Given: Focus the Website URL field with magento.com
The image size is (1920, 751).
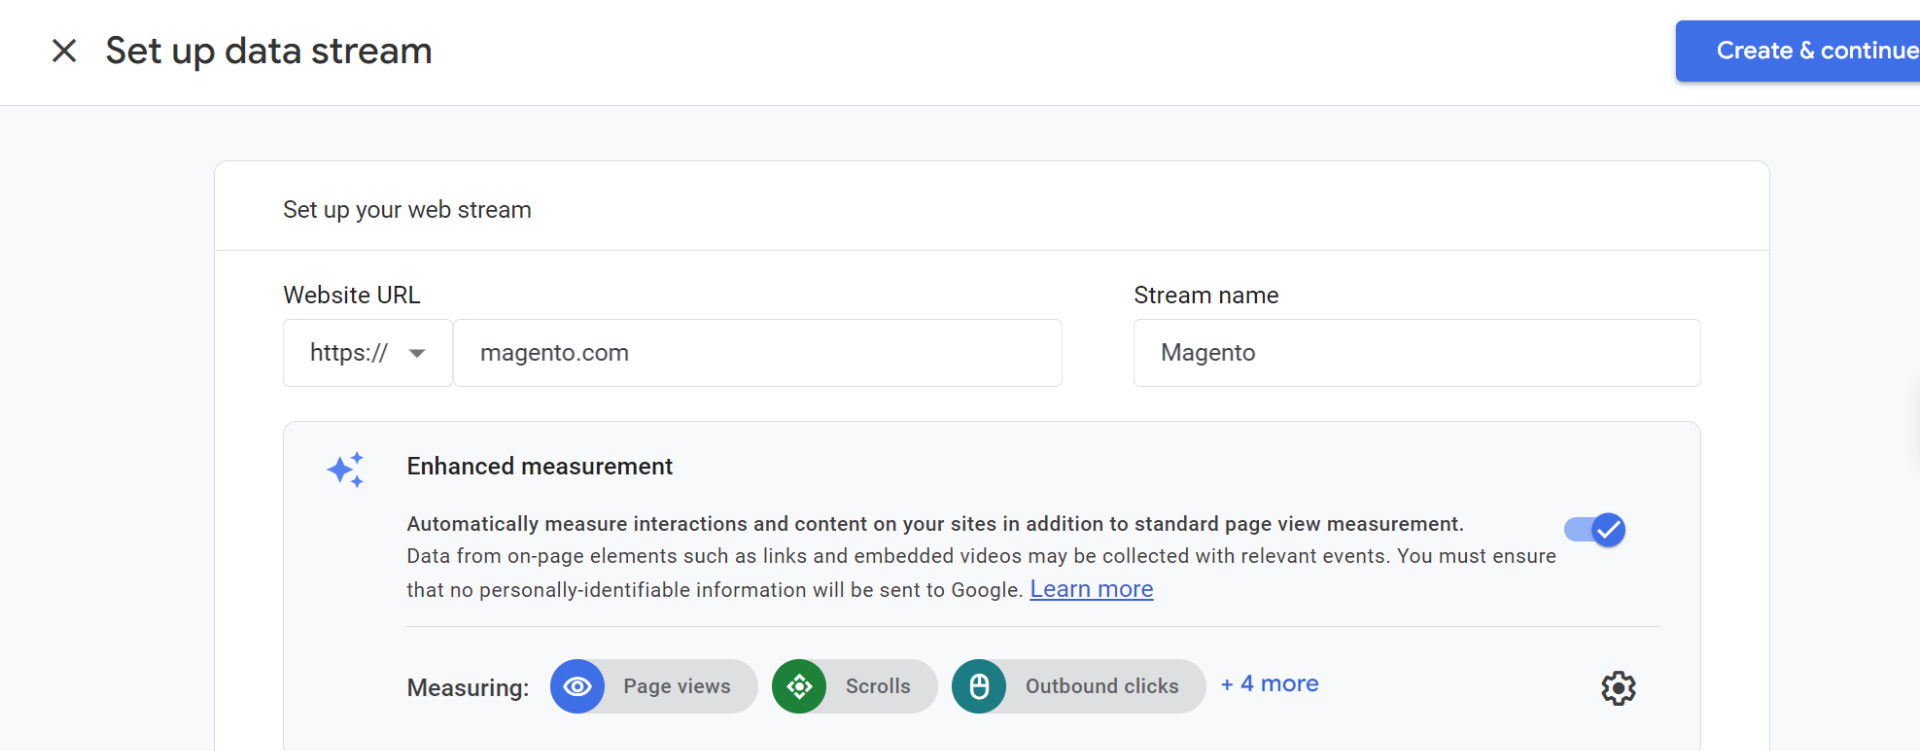Looking at the screenshot, I should (757, 353).
